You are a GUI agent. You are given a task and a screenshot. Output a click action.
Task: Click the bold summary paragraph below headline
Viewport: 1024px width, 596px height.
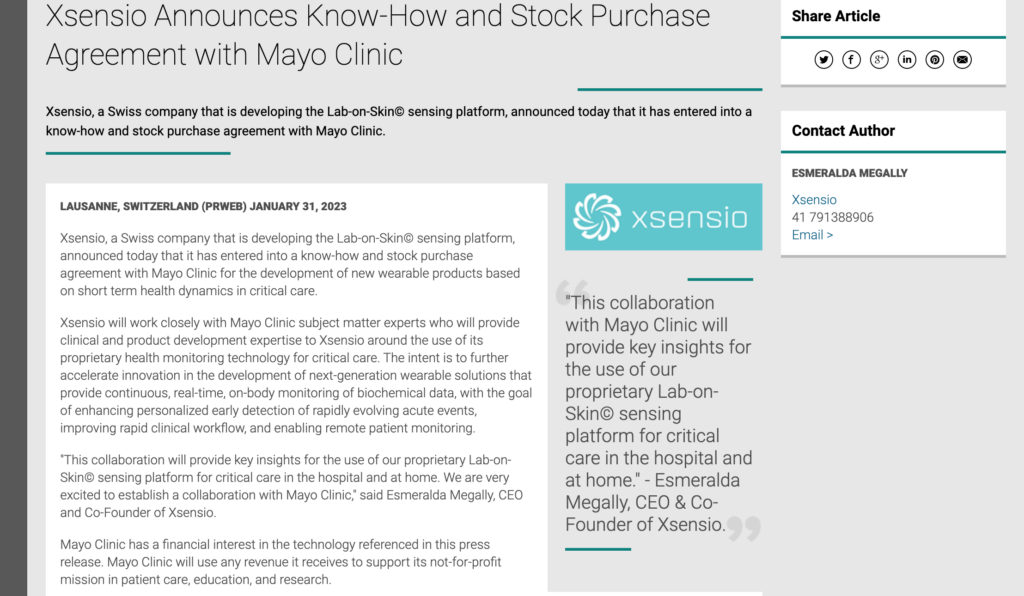(x=398, y=121)
